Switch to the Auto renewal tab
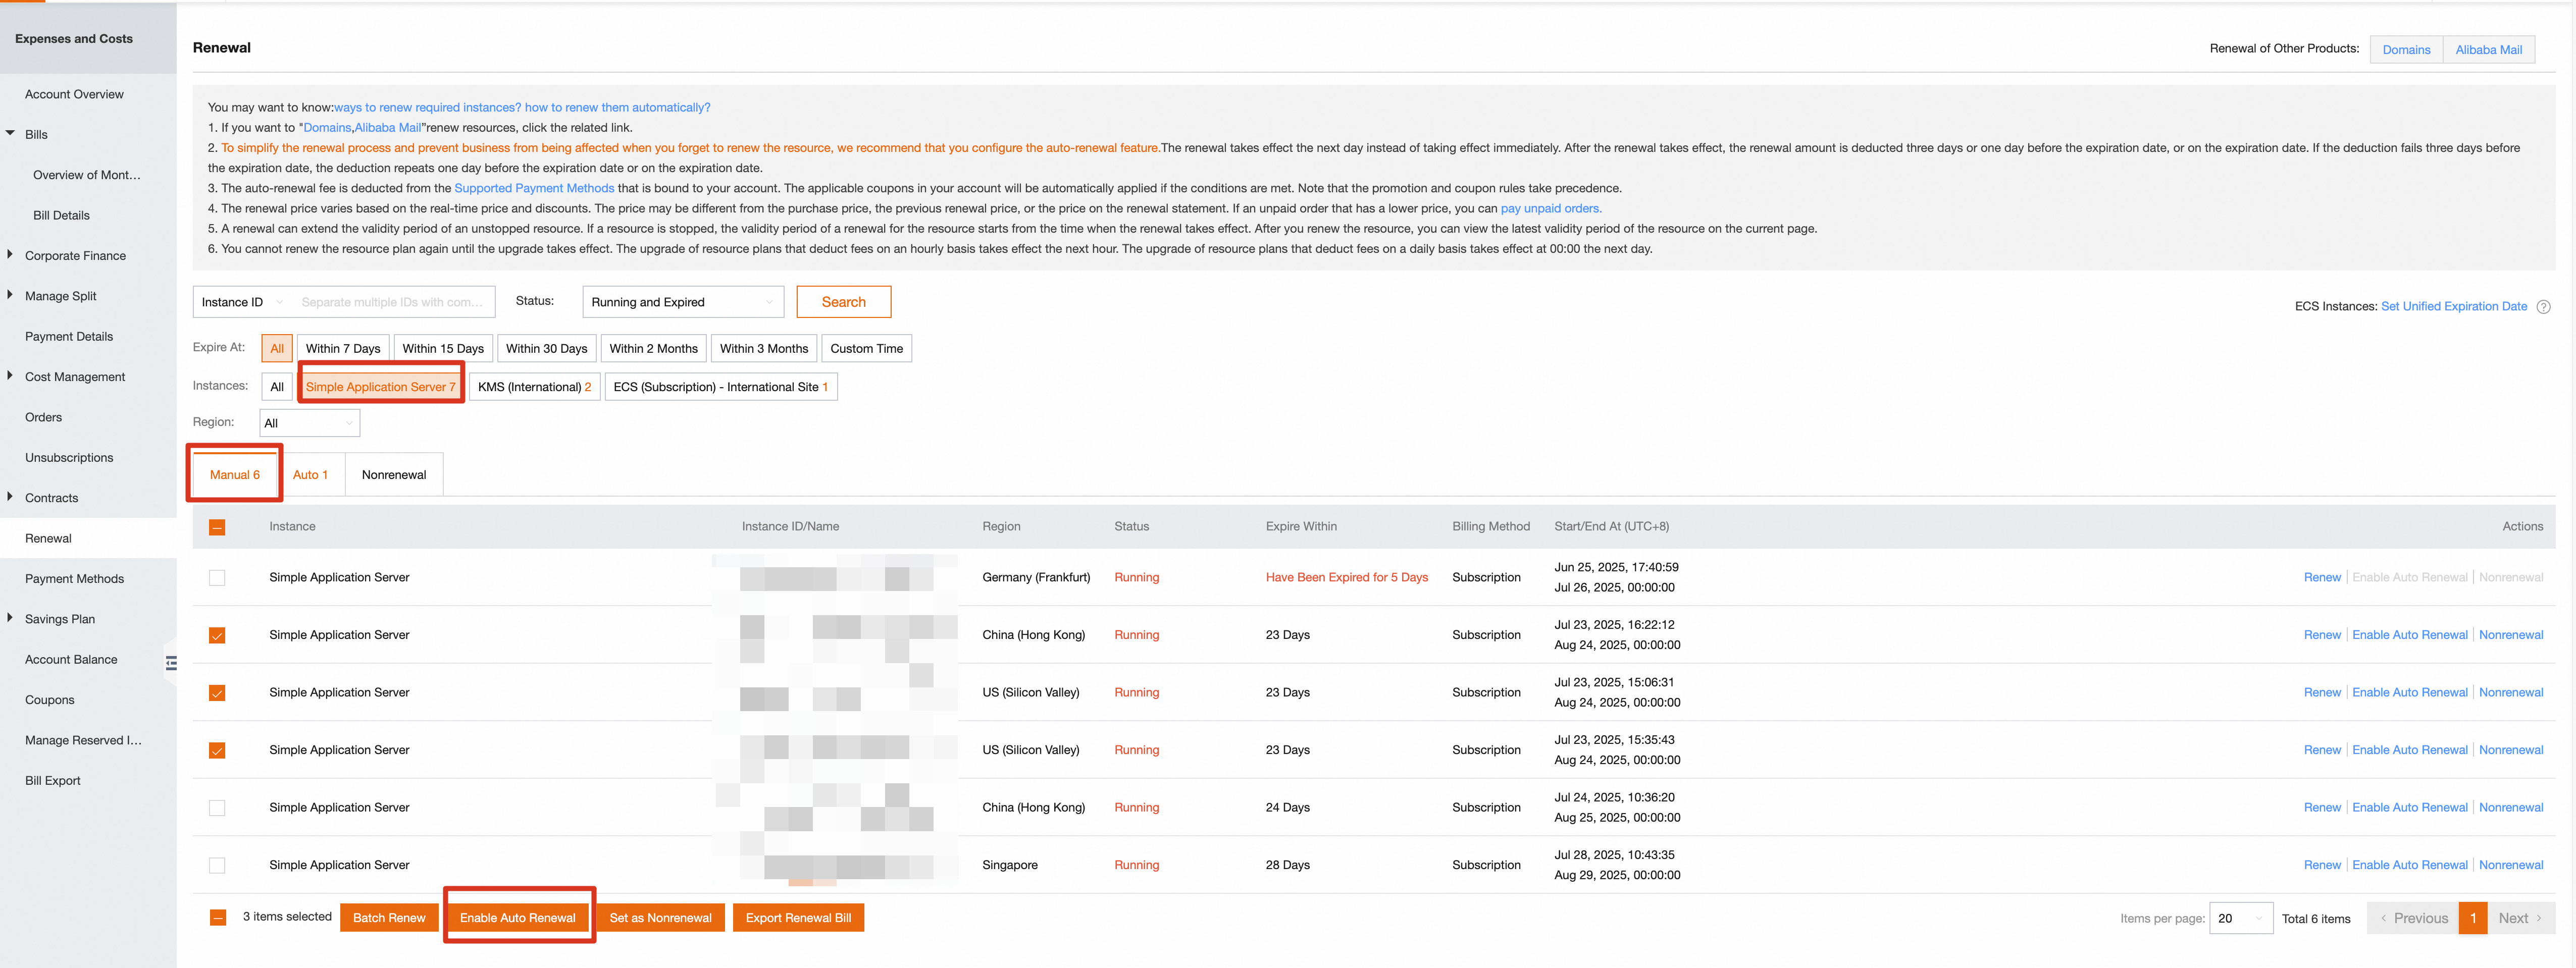The image size is (2576, 968). (310, 475)
